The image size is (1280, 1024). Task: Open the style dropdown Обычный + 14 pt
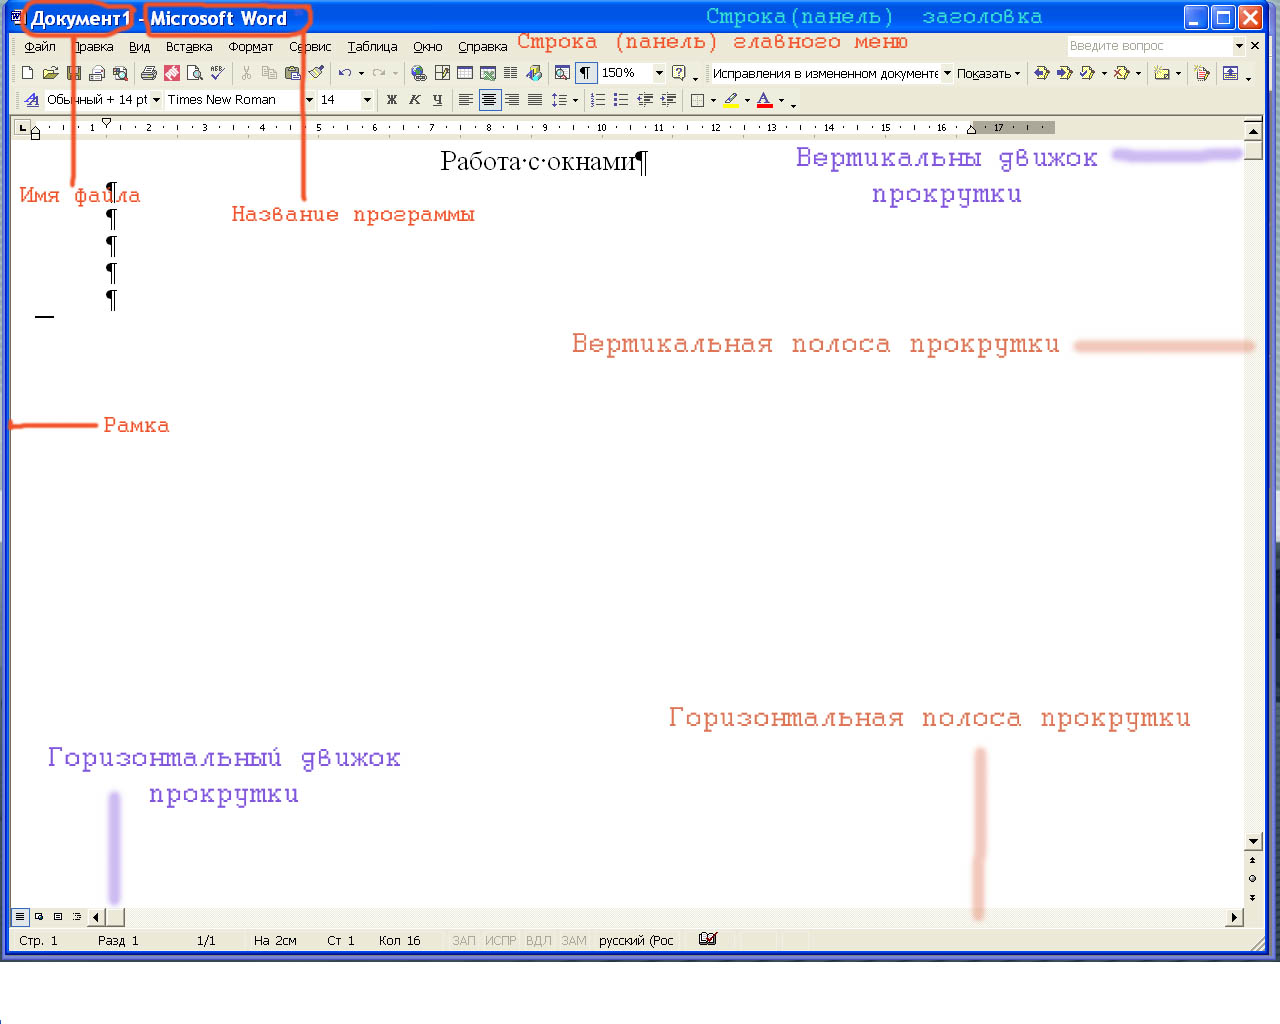tap(156, 100)
